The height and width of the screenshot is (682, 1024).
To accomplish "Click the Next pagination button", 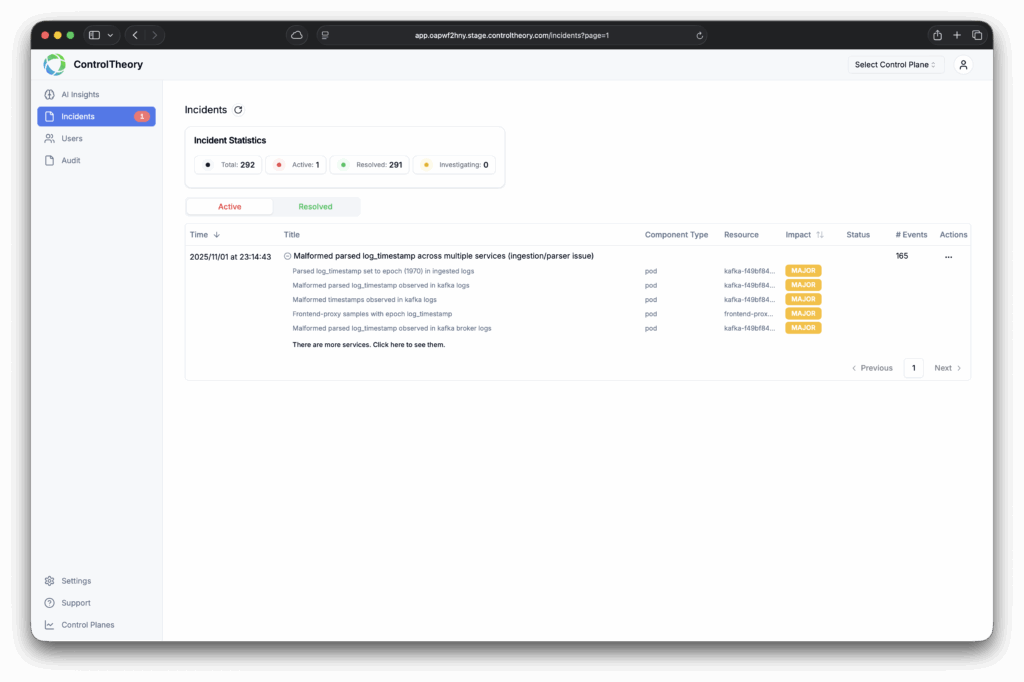I will pos(947,368).
